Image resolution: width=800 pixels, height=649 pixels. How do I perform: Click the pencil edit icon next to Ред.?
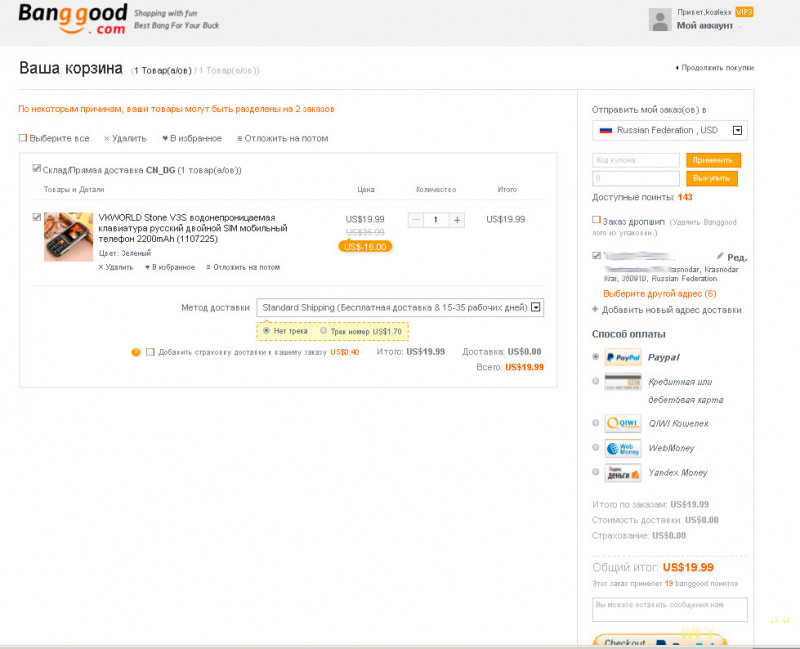click(x=719, y=256)
